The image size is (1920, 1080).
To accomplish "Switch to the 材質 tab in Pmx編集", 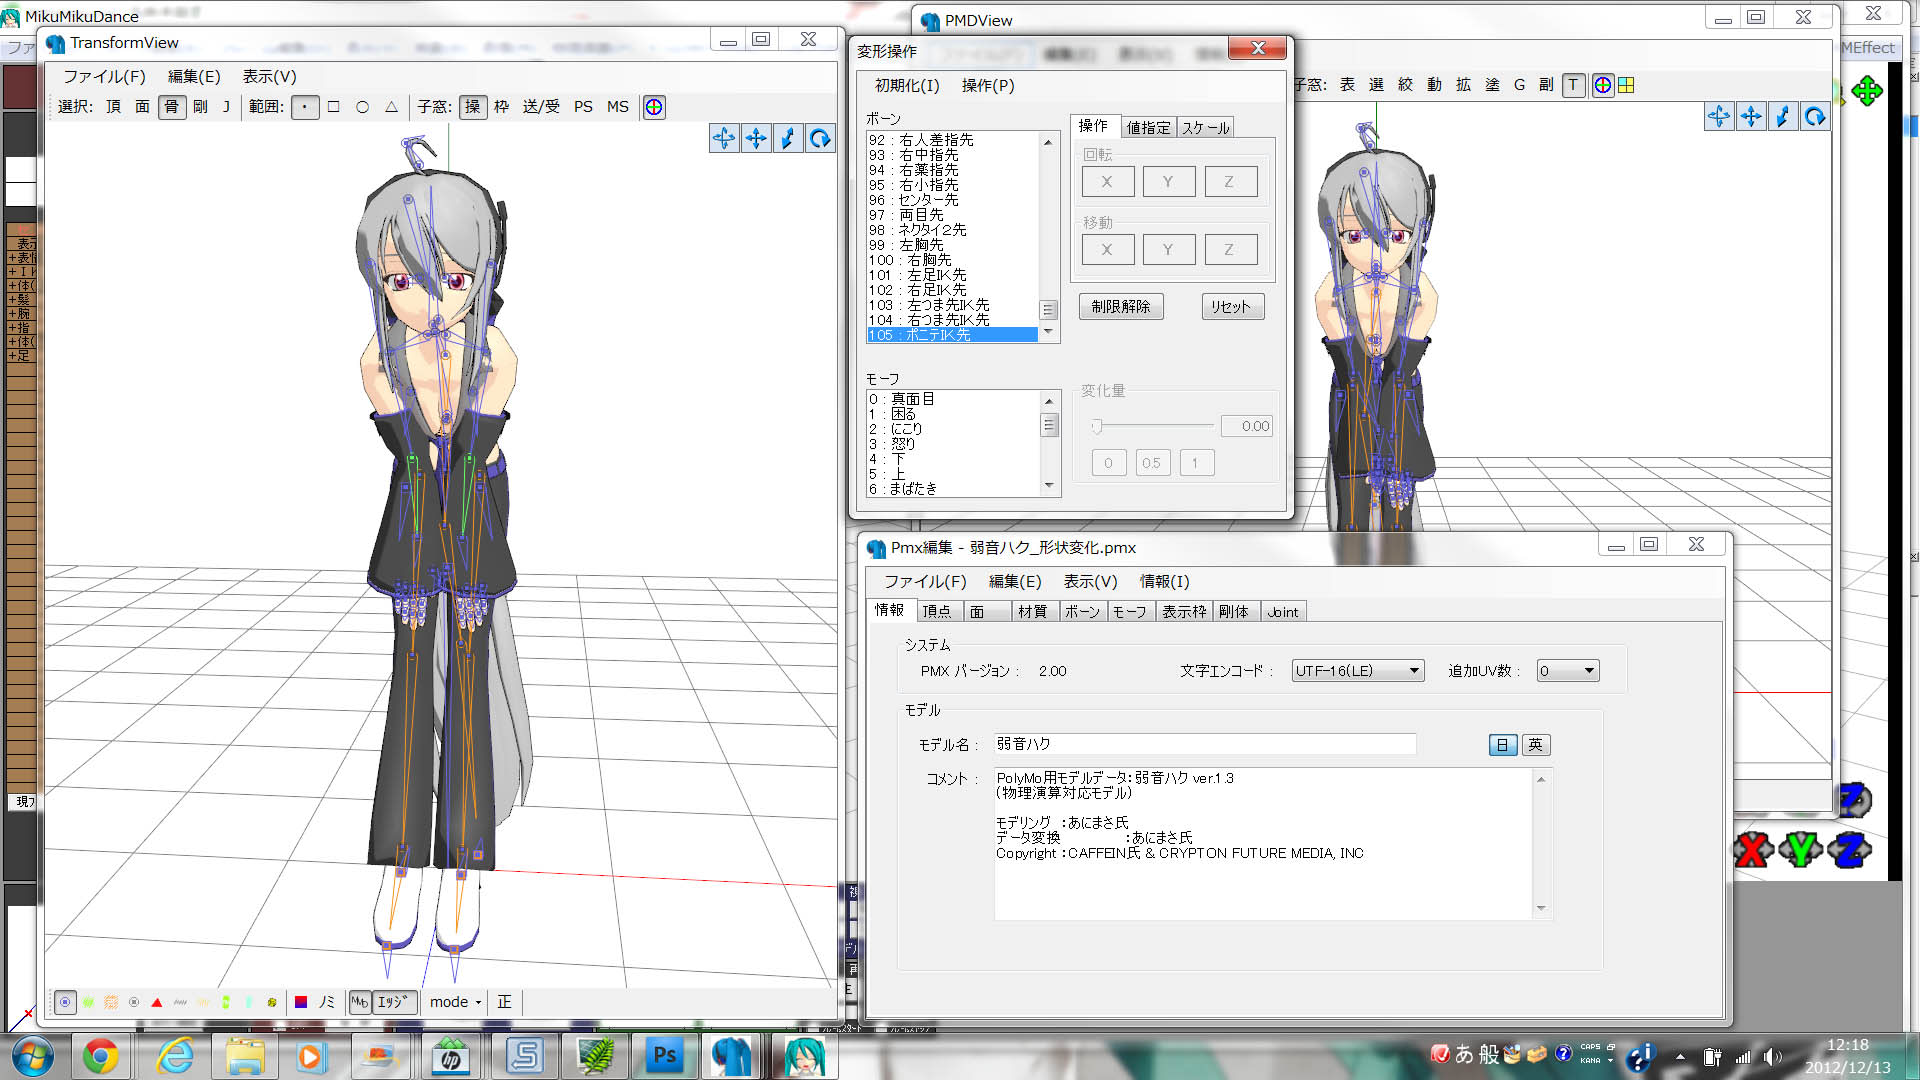I will (1032, 612).
